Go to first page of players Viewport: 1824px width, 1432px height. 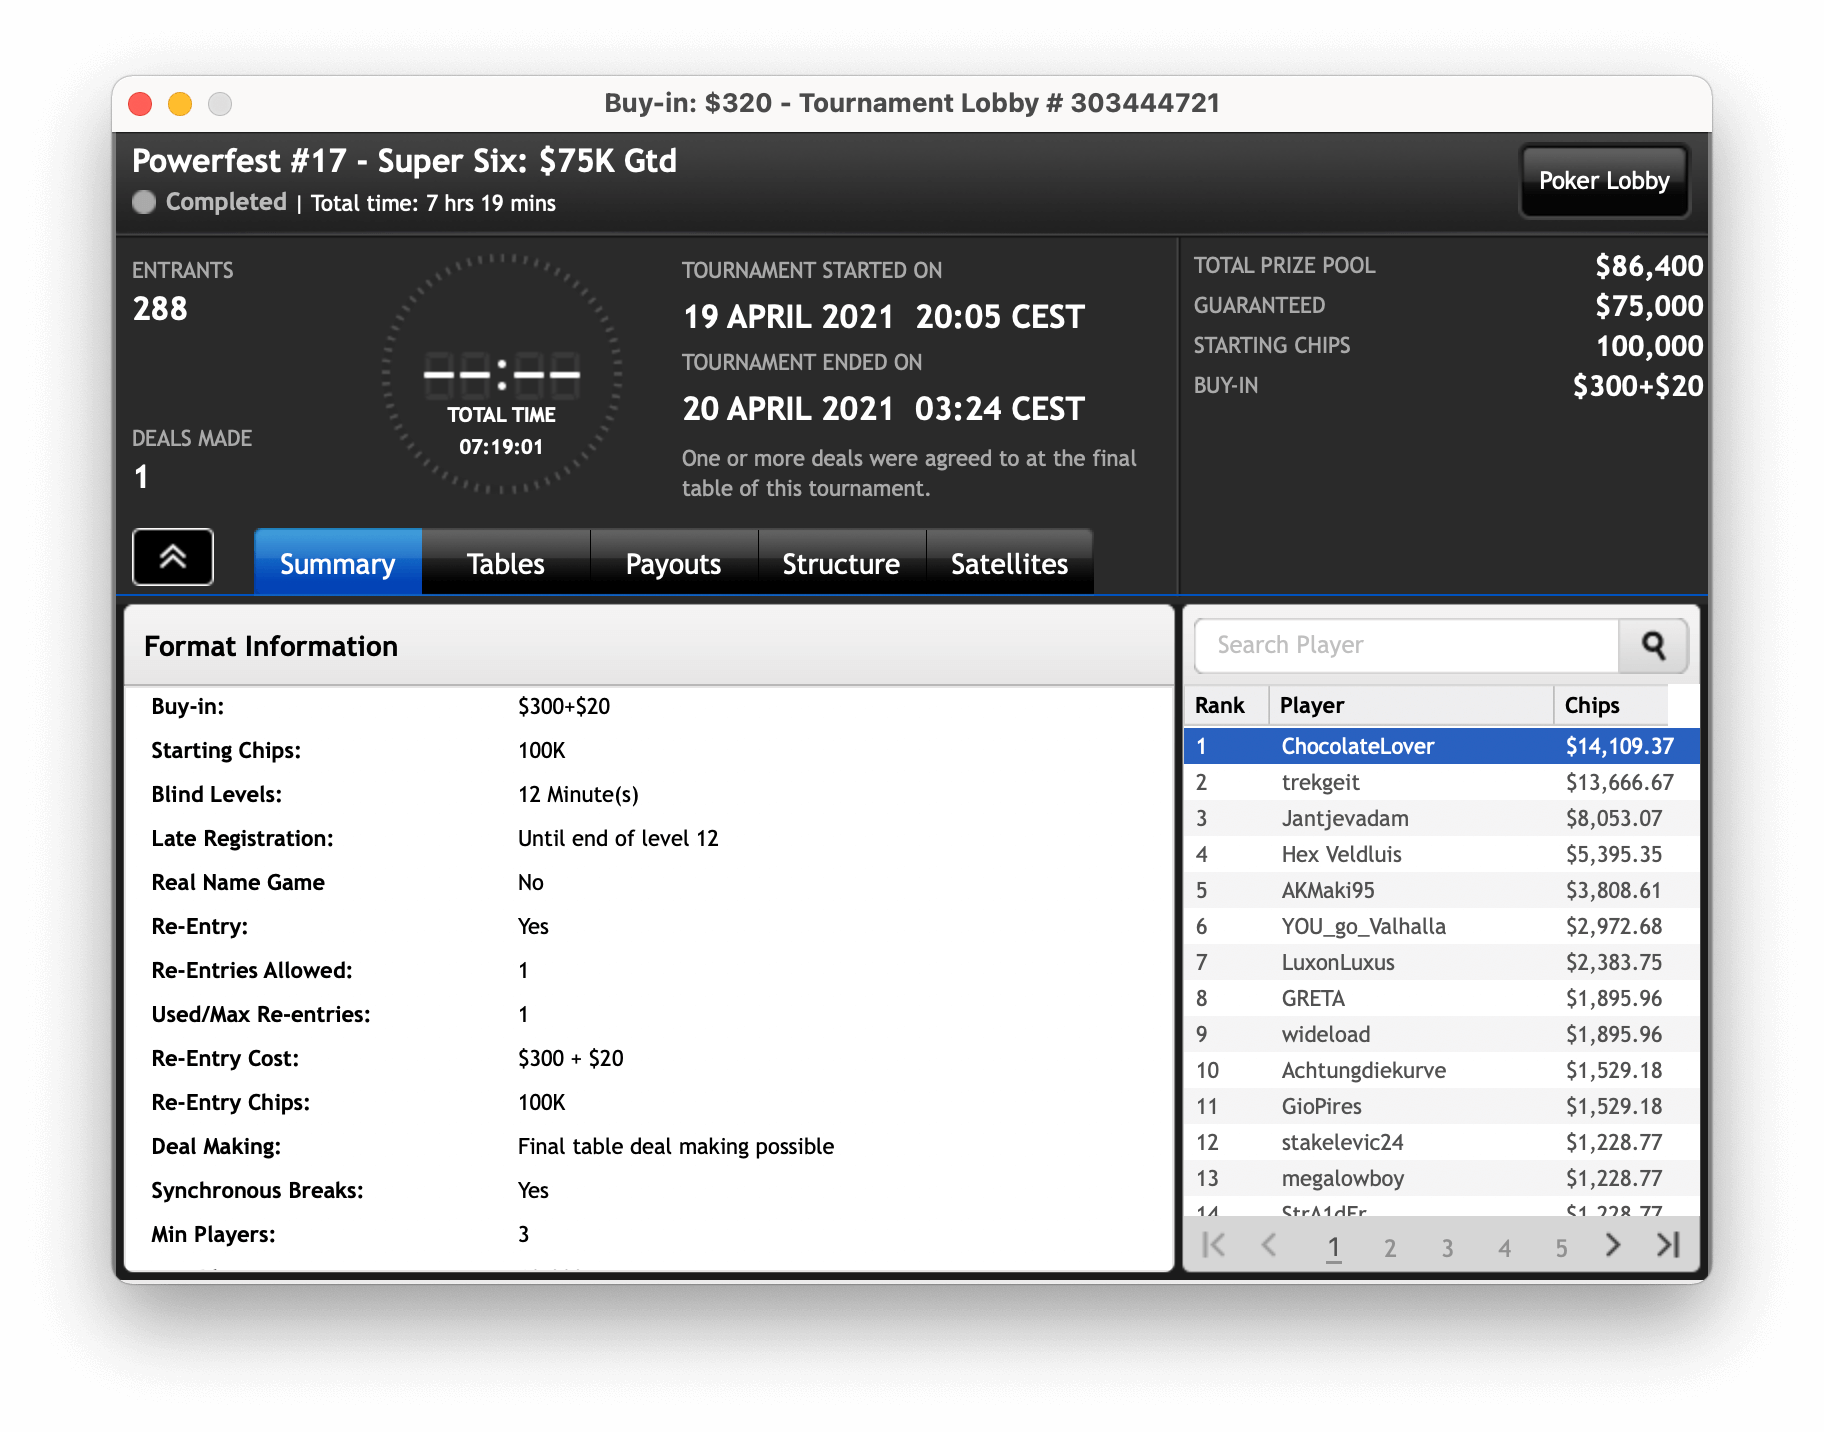(1214, 1245)
